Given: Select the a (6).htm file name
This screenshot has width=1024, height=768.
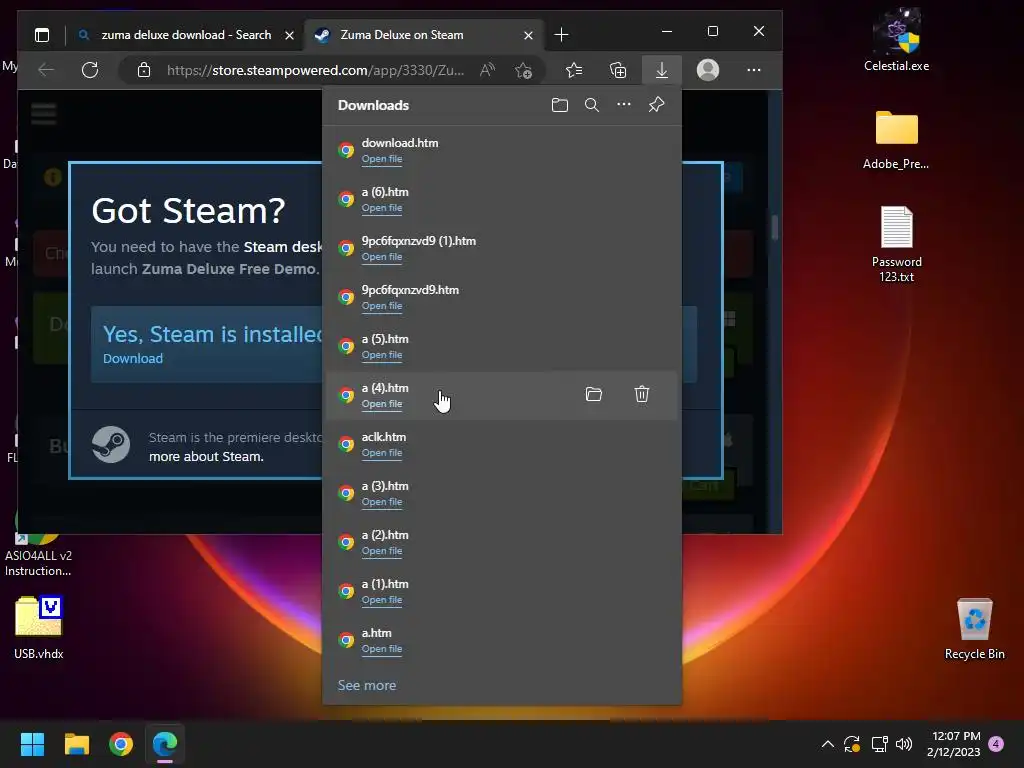Looking at the screenshot, I should (x=385, y=191).
